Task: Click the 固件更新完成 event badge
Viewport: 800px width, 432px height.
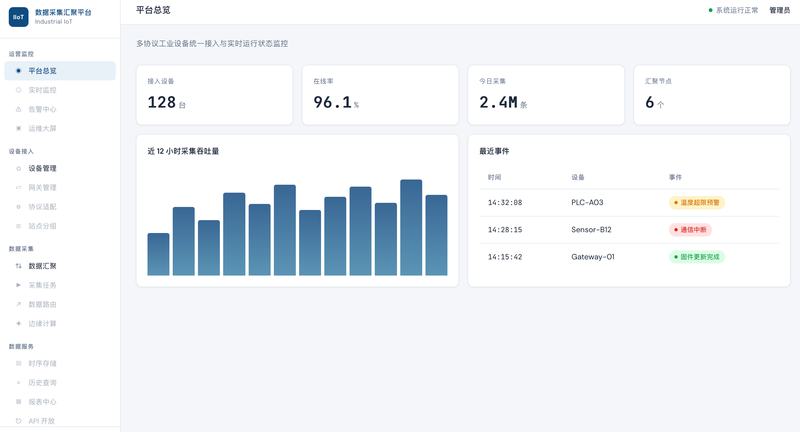Action: pos(696,257)
